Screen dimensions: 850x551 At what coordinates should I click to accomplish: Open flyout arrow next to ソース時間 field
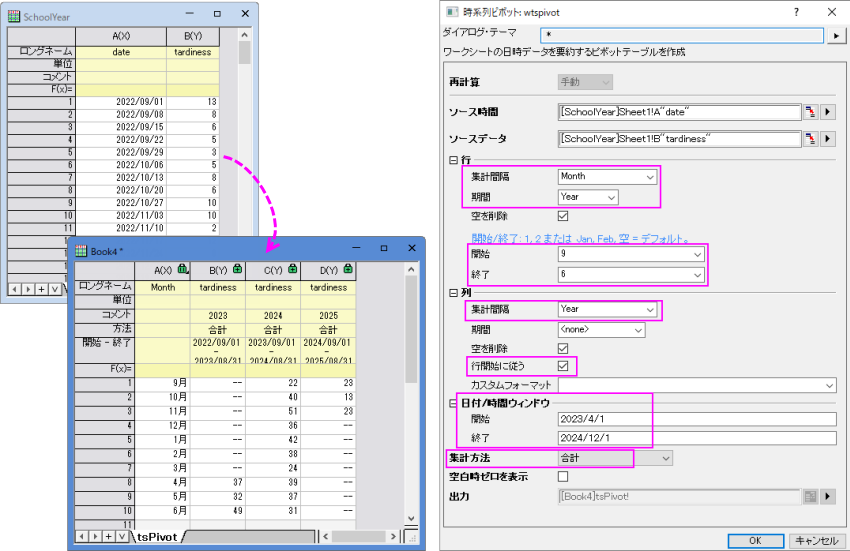click(x=827, y=112)
